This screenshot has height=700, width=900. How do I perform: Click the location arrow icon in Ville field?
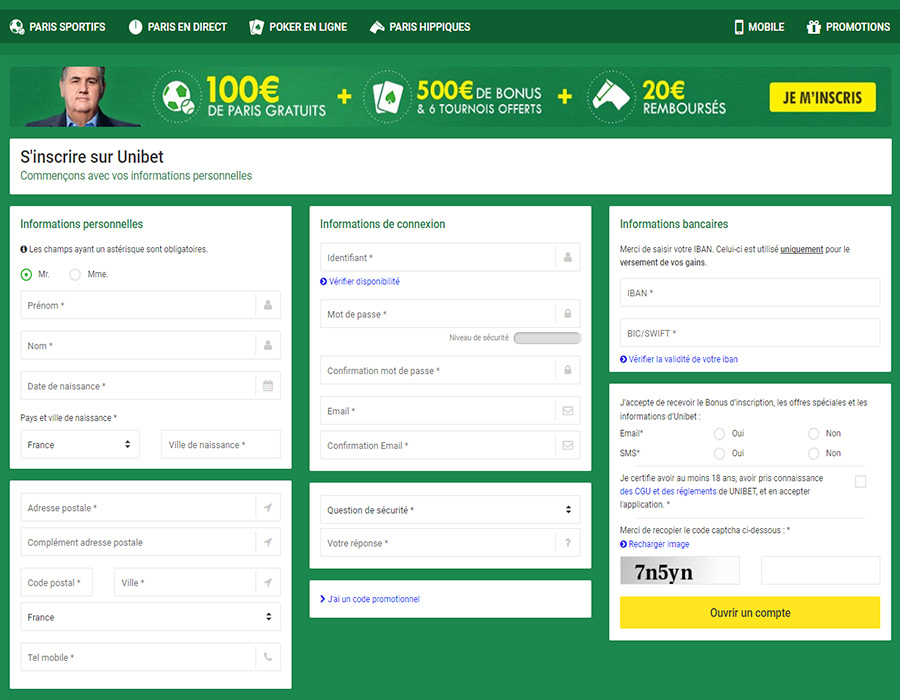[x=268, y=582]
